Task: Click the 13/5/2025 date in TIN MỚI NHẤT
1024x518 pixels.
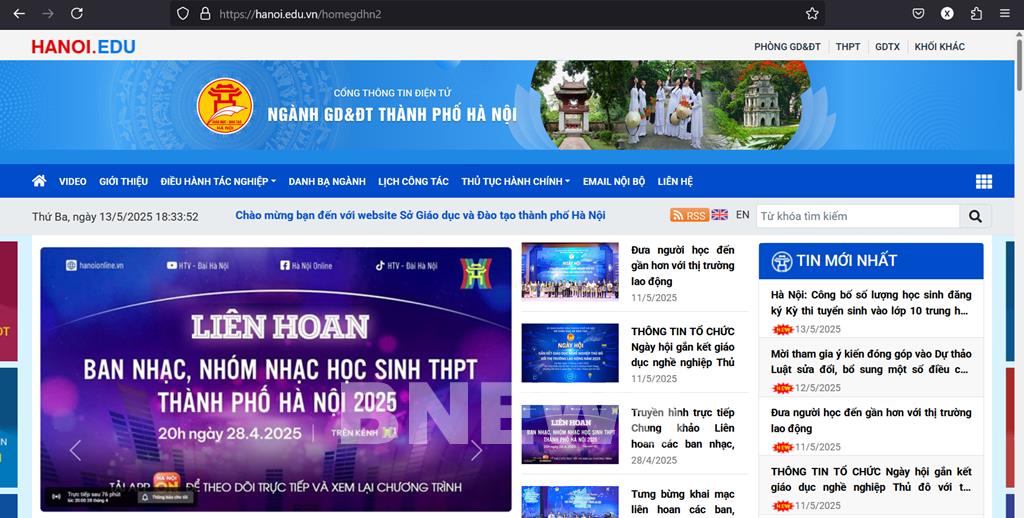Action: point(817,329)
